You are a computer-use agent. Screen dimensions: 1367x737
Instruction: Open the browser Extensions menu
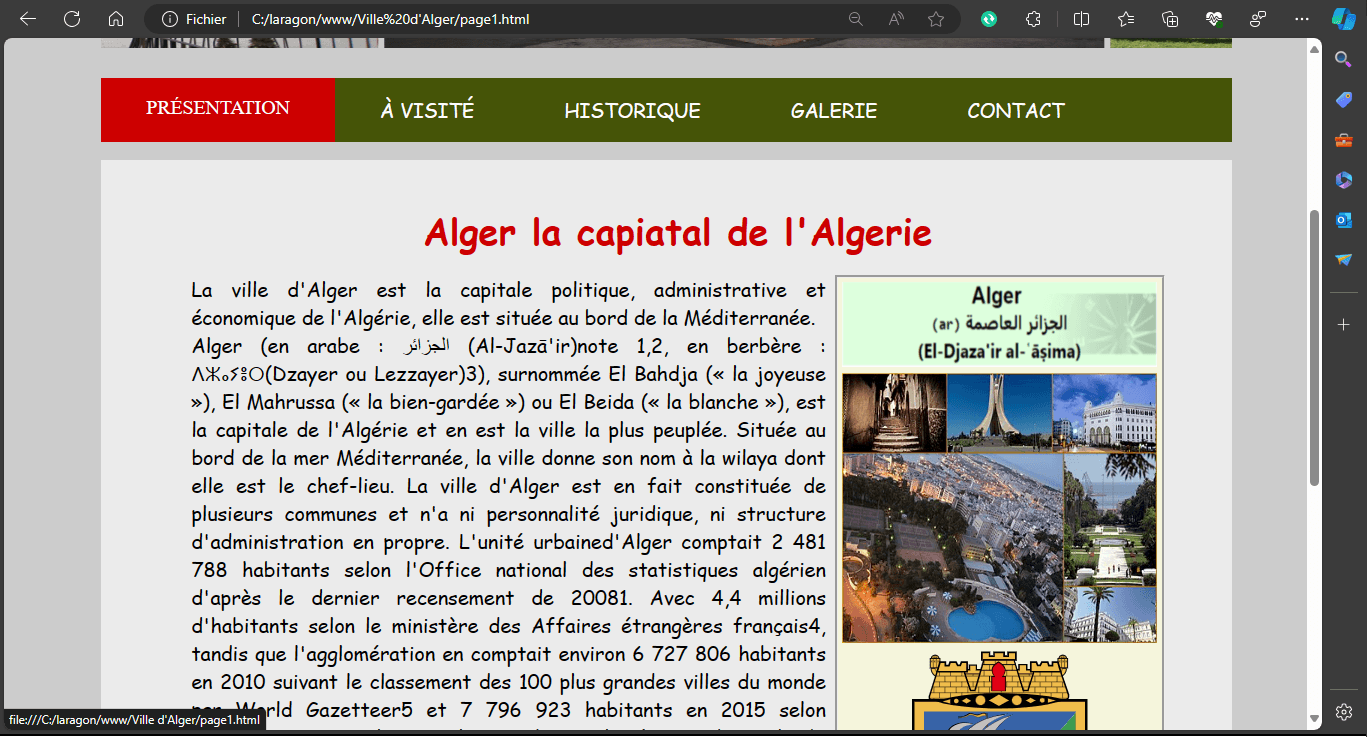[x=1034, y=19]
